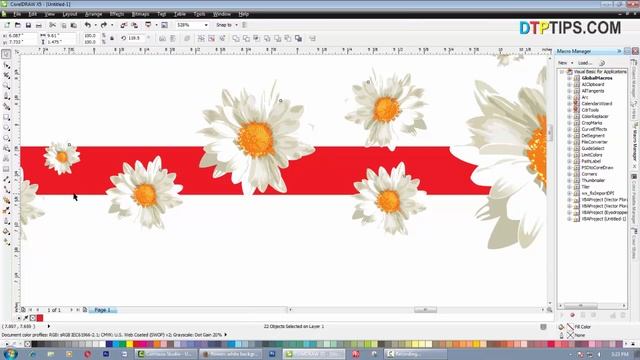Click the add page icon before page counter
640x360 pixels.
[23, 310]
